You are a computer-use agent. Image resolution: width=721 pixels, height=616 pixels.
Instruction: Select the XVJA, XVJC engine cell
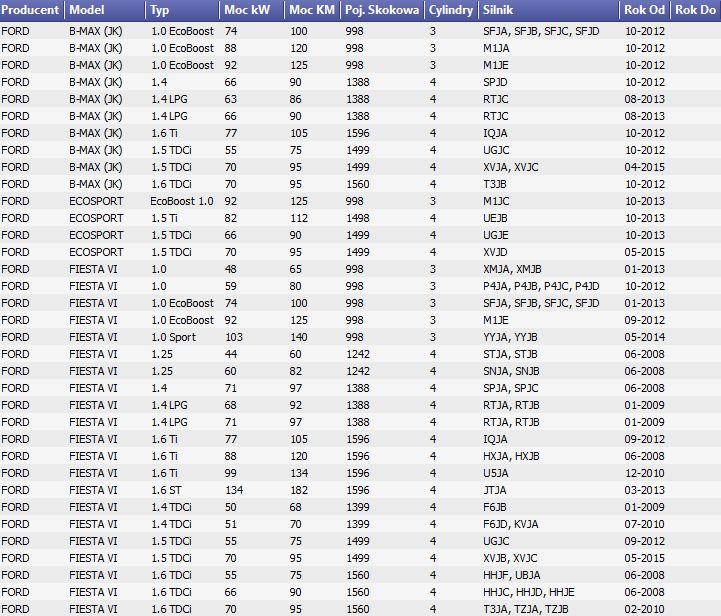tap(510, 167)
